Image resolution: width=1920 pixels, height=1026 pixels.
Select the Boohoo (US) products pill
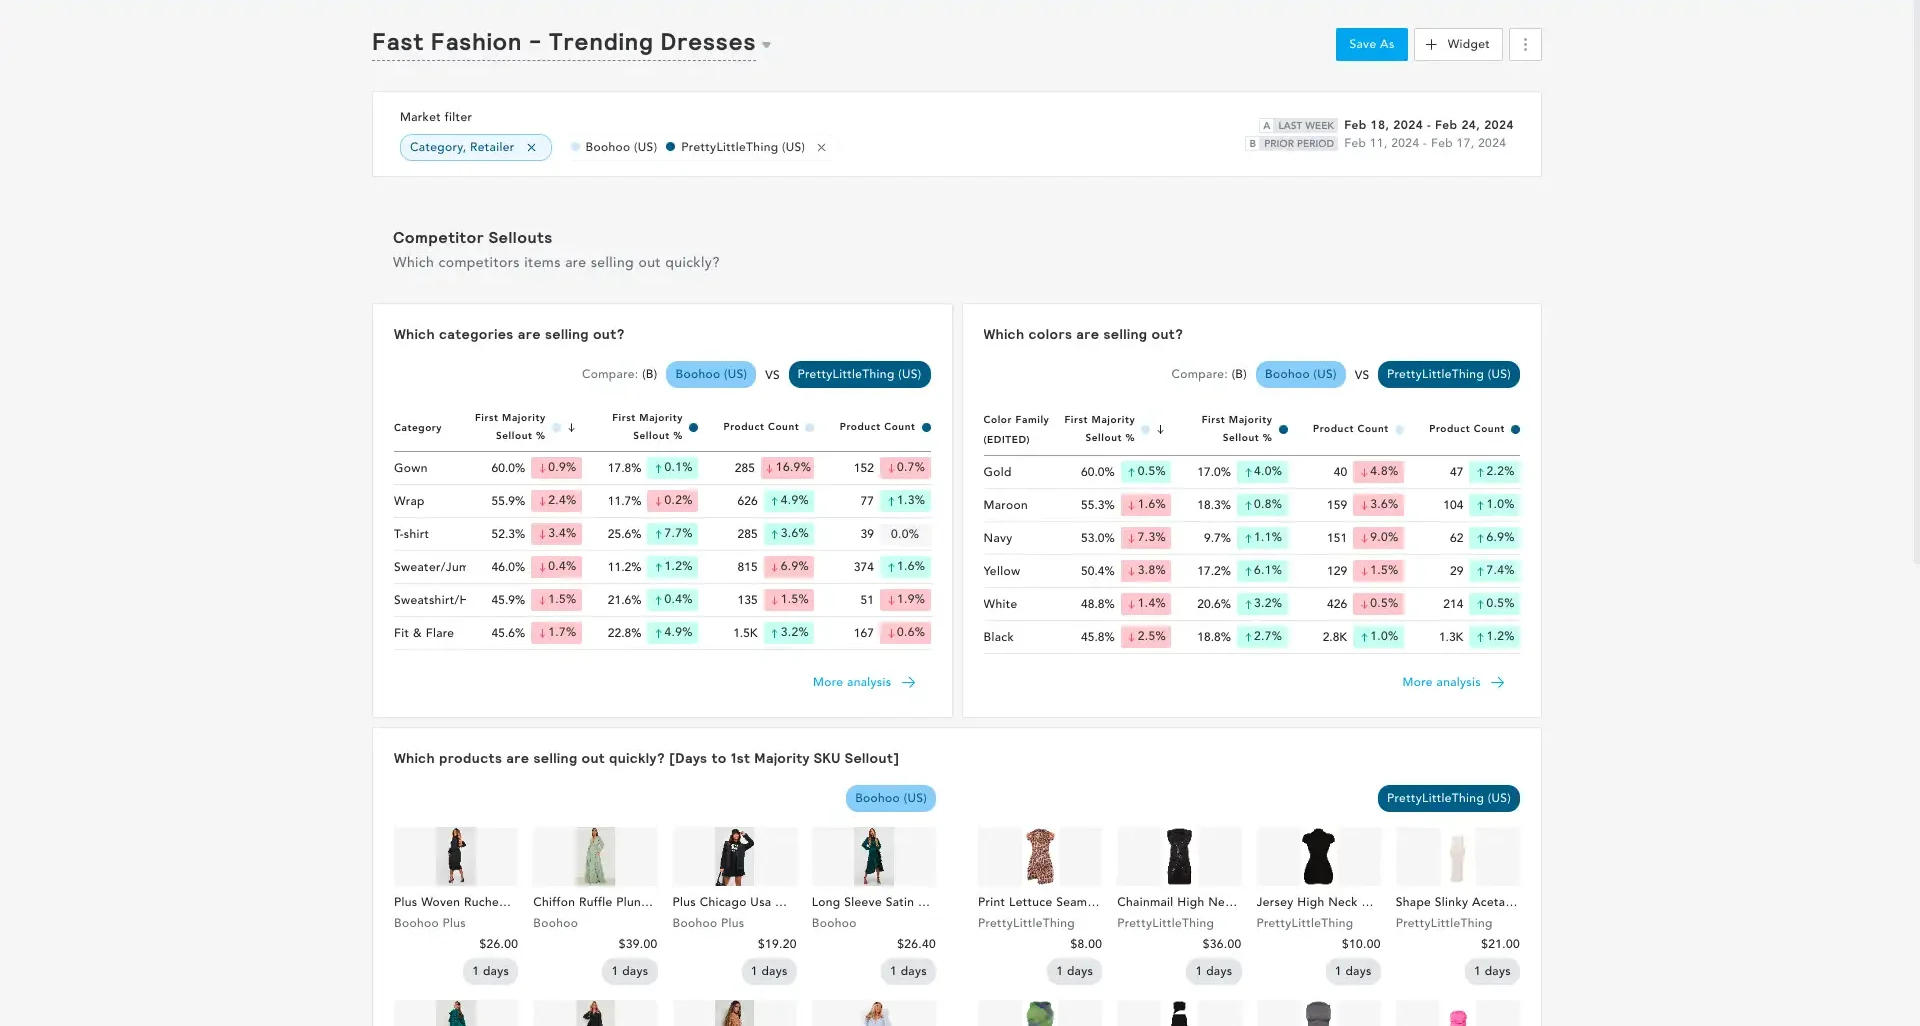click(x=890, y=798)
